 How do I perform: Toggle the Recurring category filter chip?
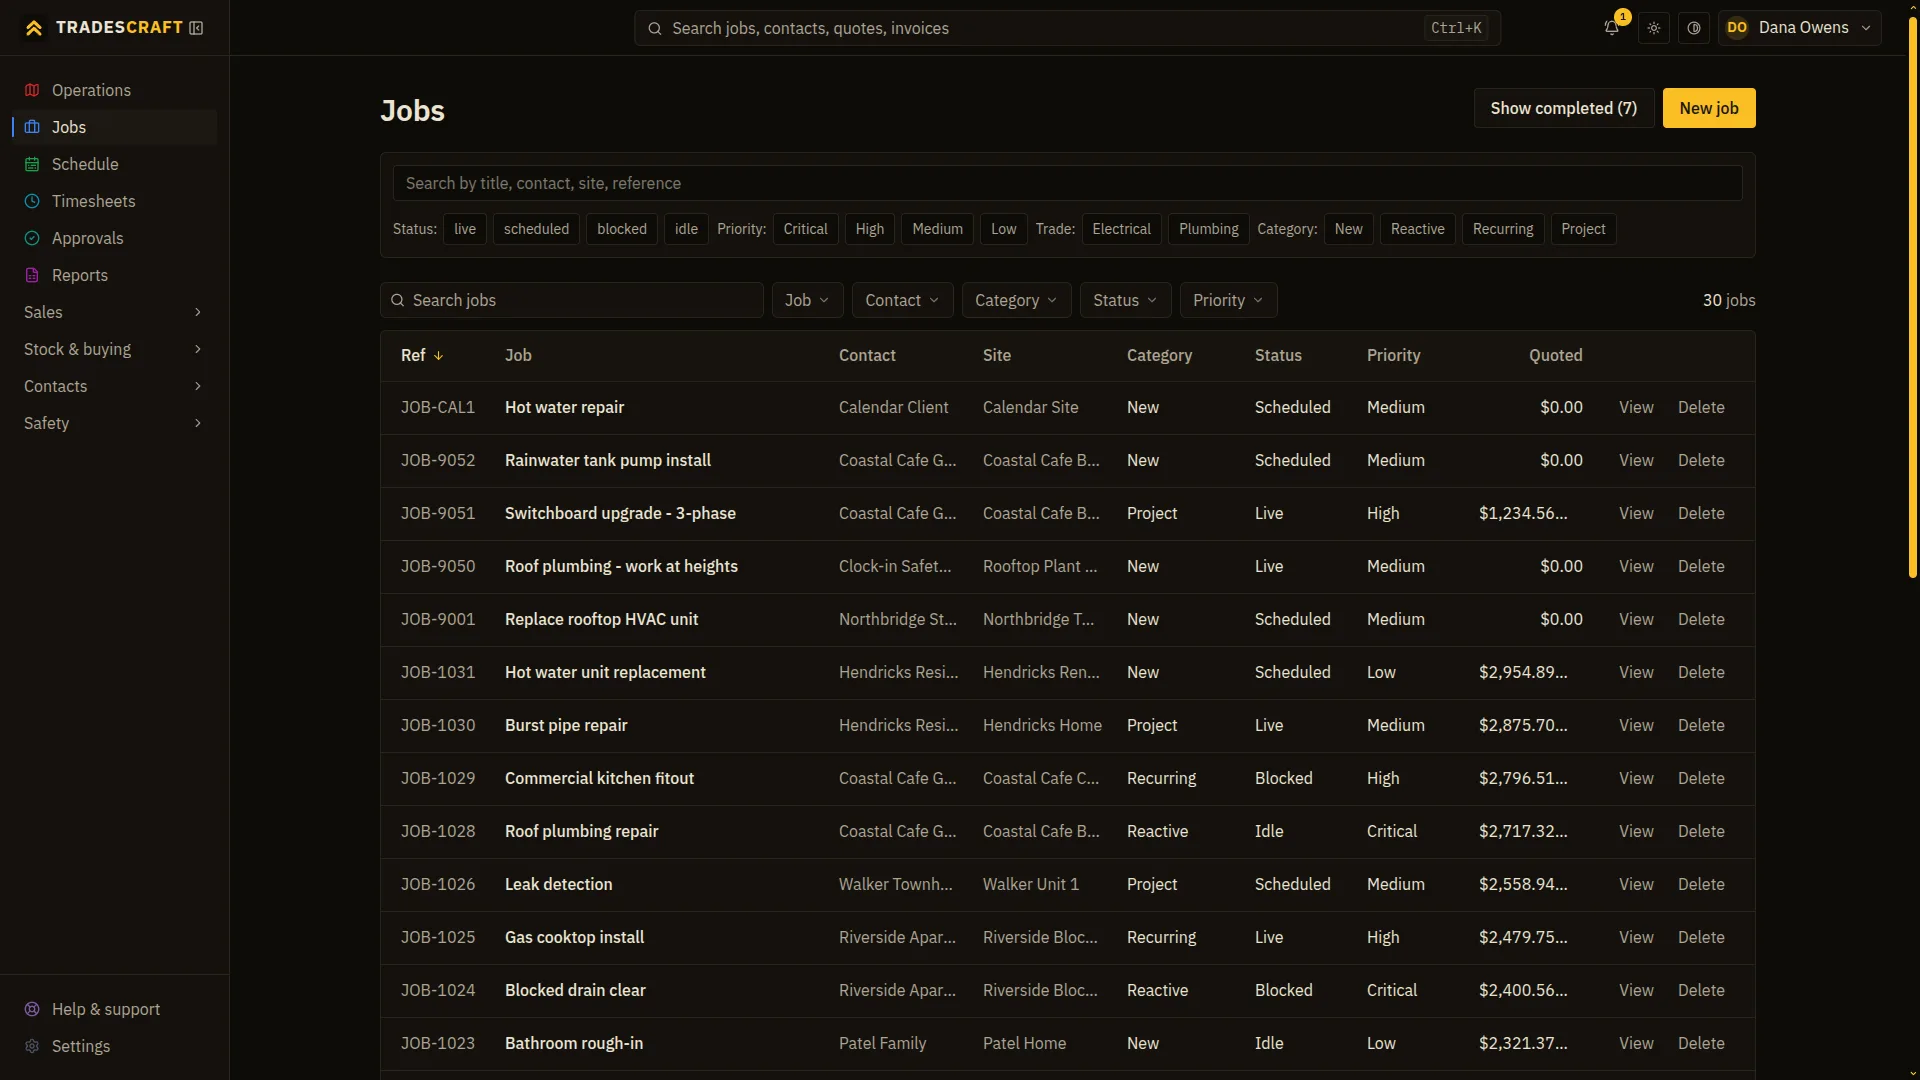[1503, 229]
